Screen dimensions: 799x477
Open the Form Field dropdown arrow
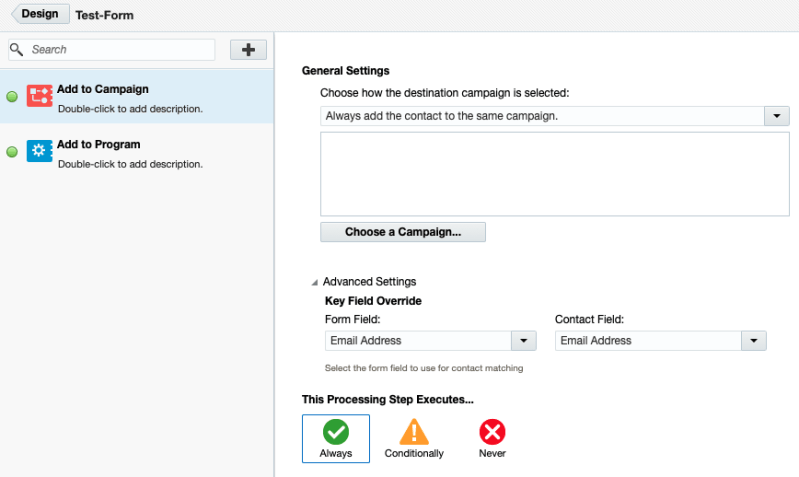click(x=524, y=341)
